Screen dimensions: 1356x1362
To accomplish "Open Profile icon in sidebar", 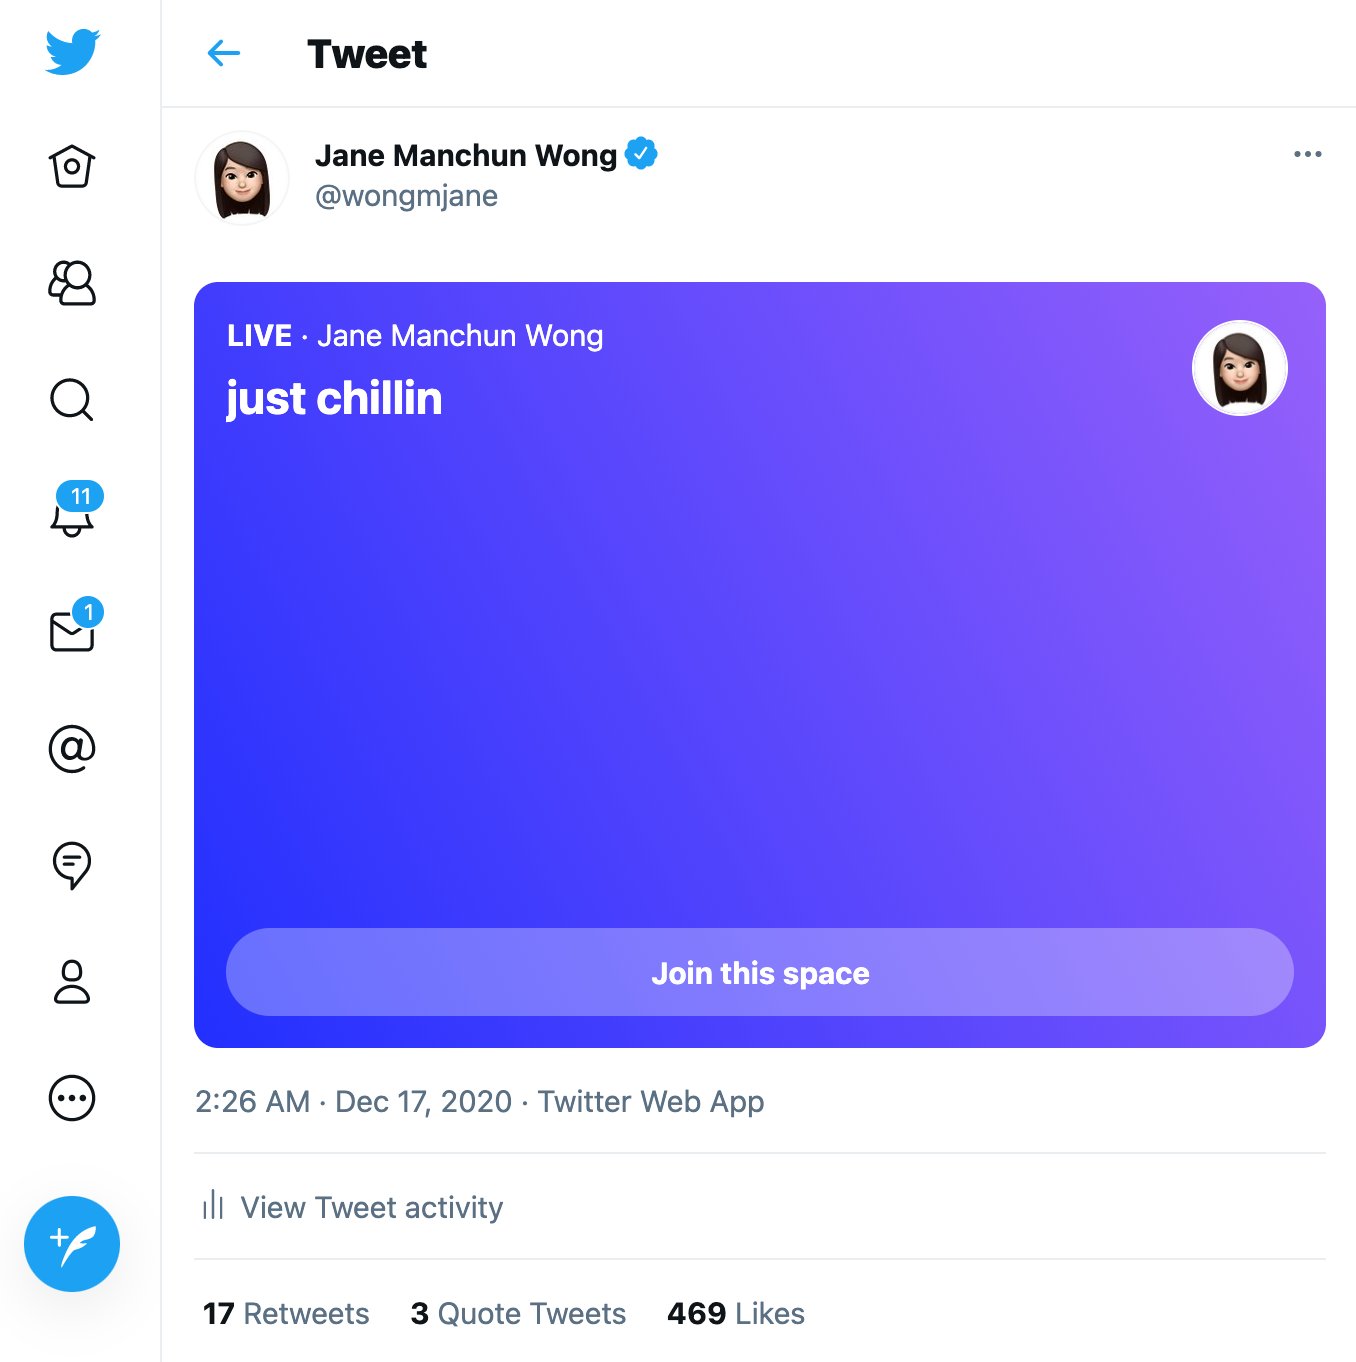I will (72, 982).
